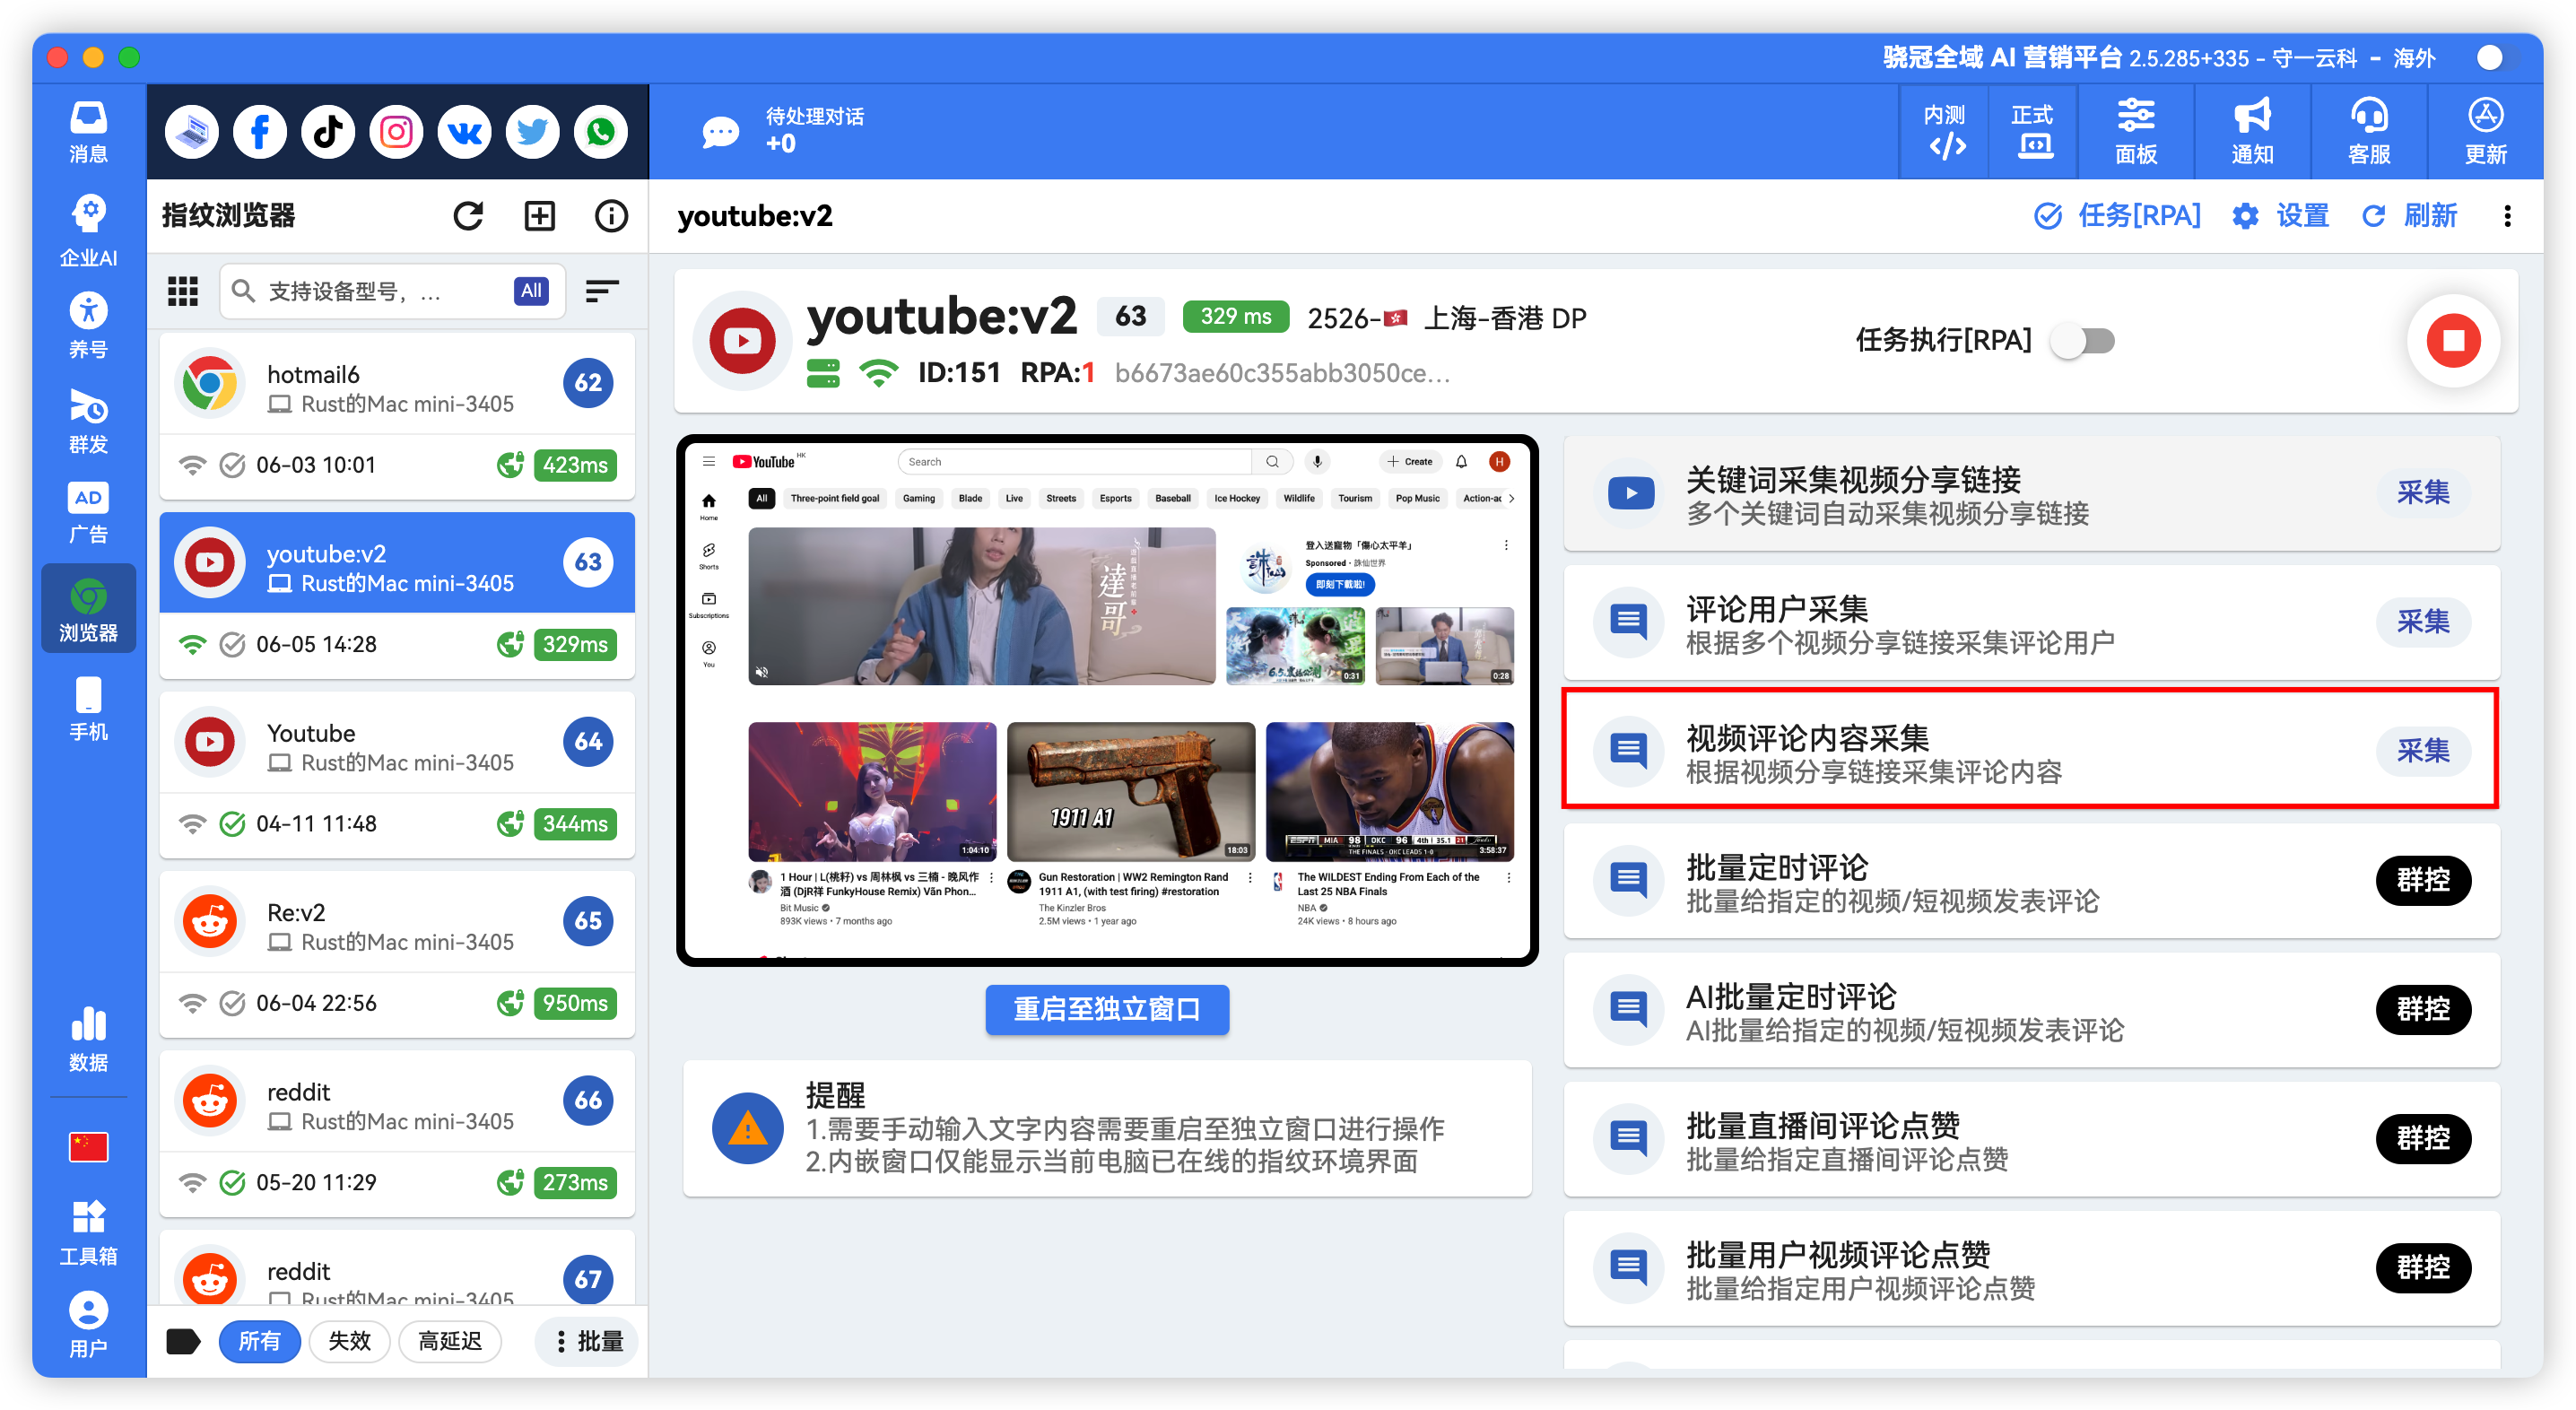Add a new fingerprint browser
Screen dimensions: 2576x1410
point(540,216)
